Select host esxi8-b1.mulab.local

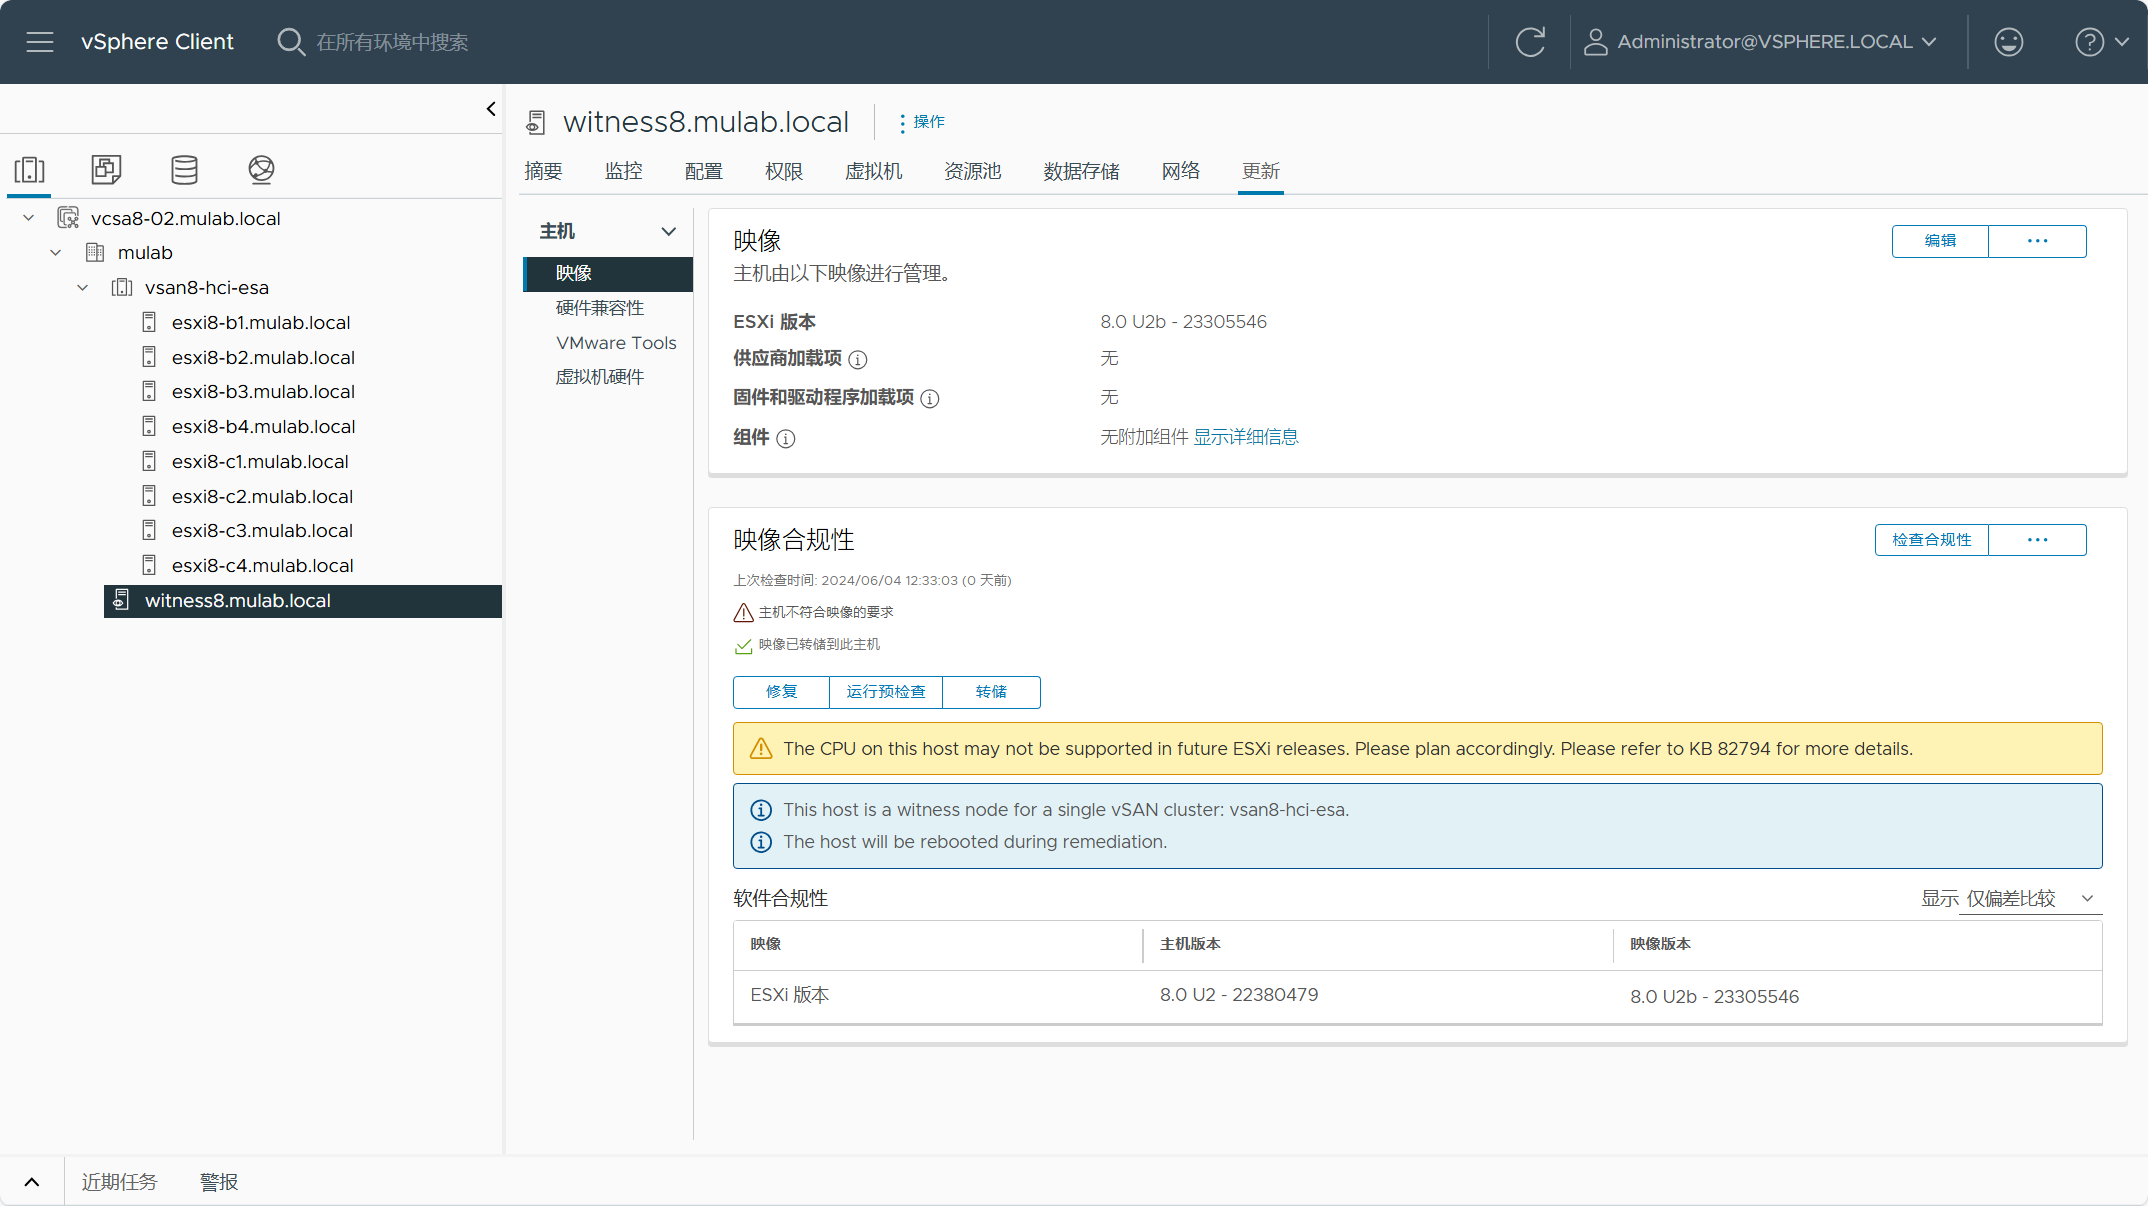pyautogui.click(x=260, y=323)
